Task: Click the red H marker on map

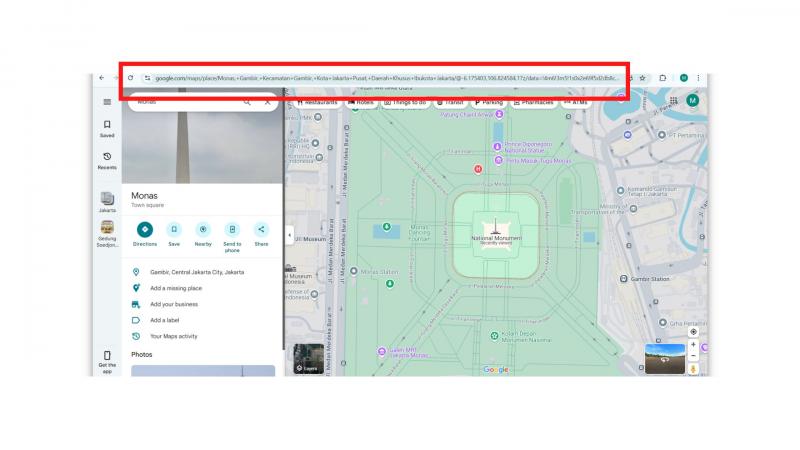Action: (478, 169)
